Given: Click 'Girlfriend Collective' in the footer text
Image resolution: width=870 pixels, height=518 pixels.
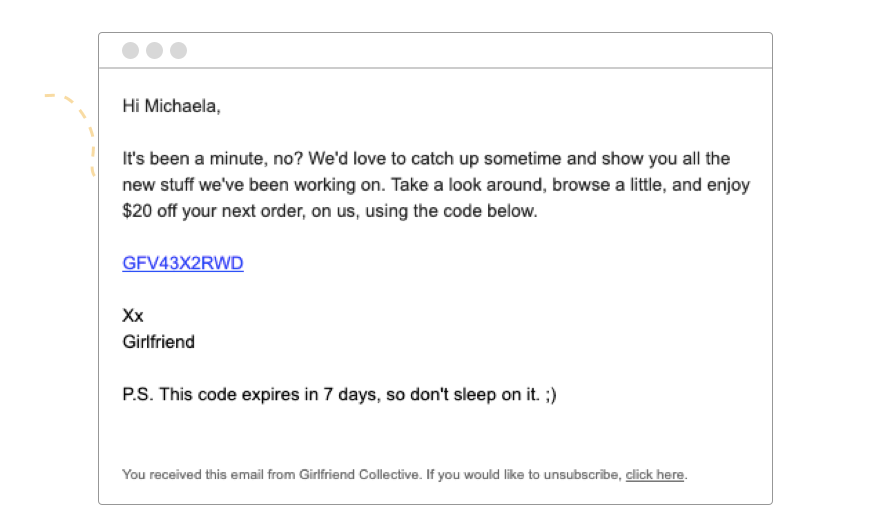Looking at the screenshot, I should click(x=359, y=475).
